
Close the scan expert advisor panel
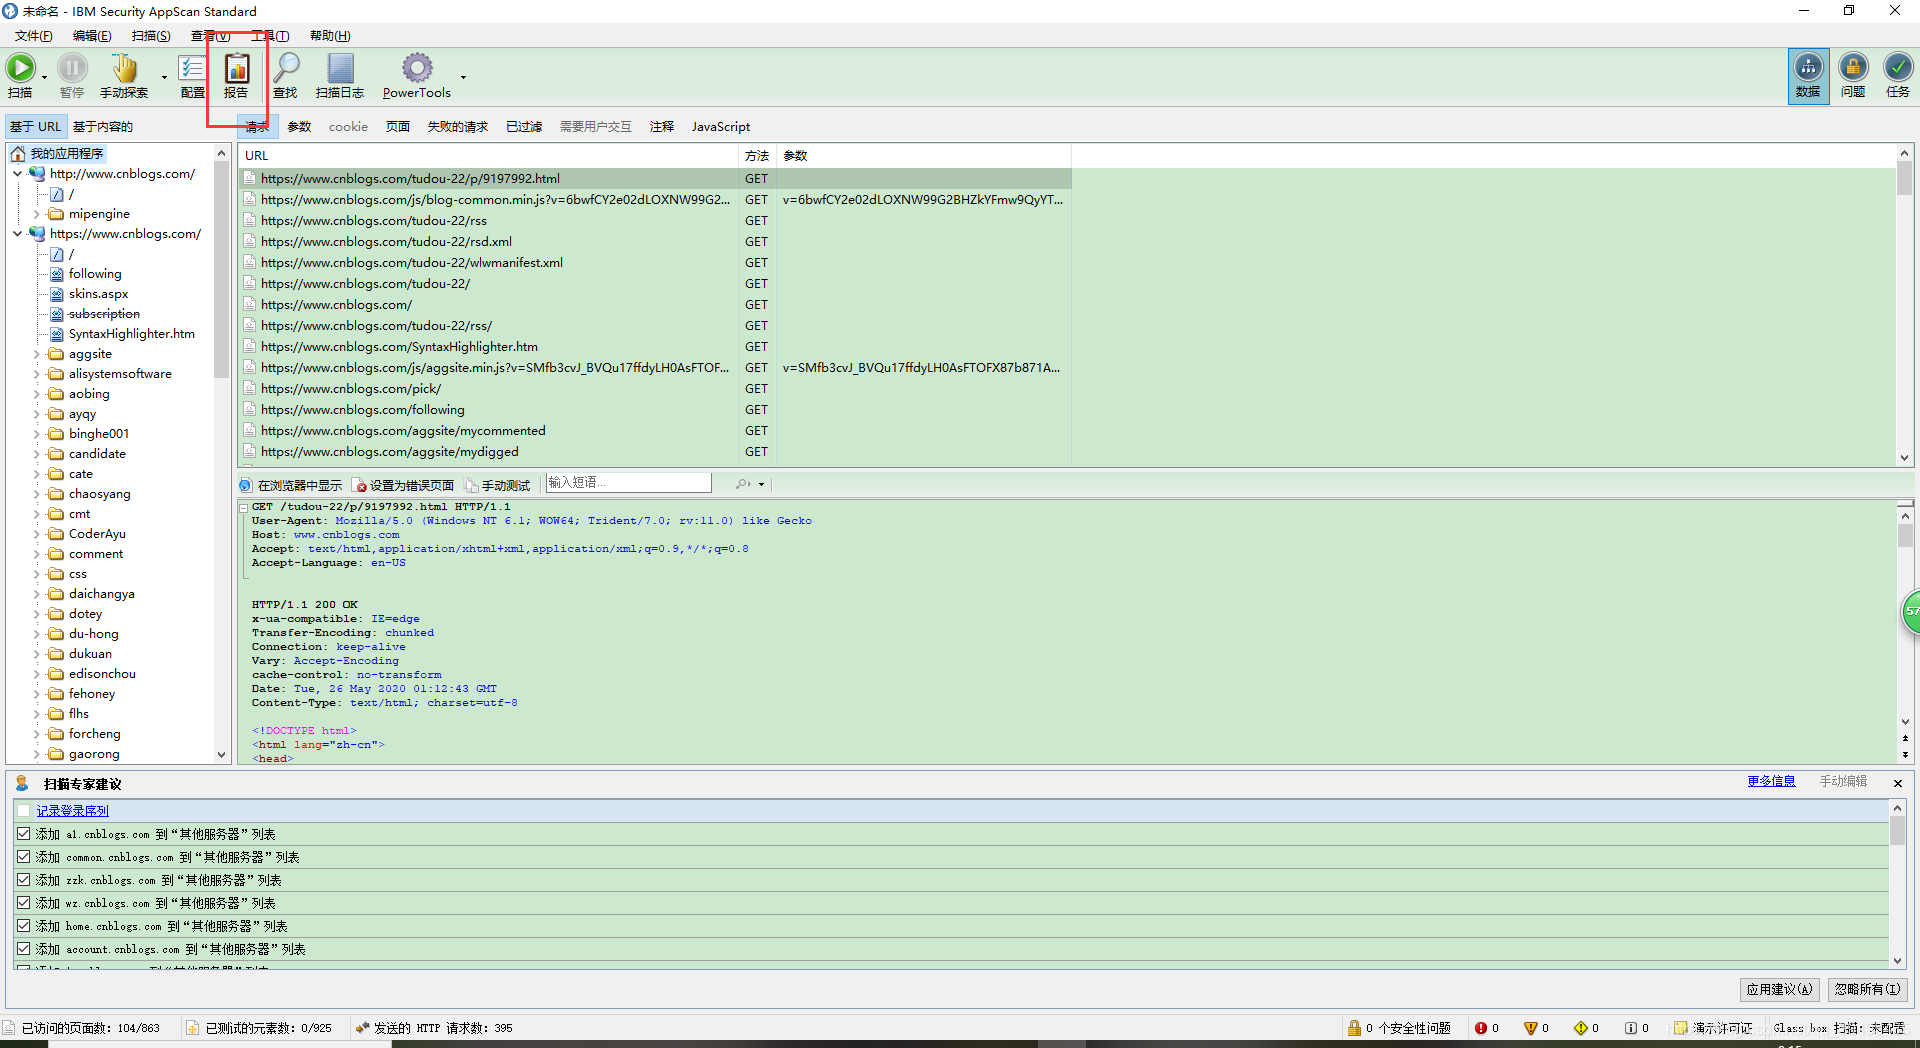click(x=1897, y=783)
